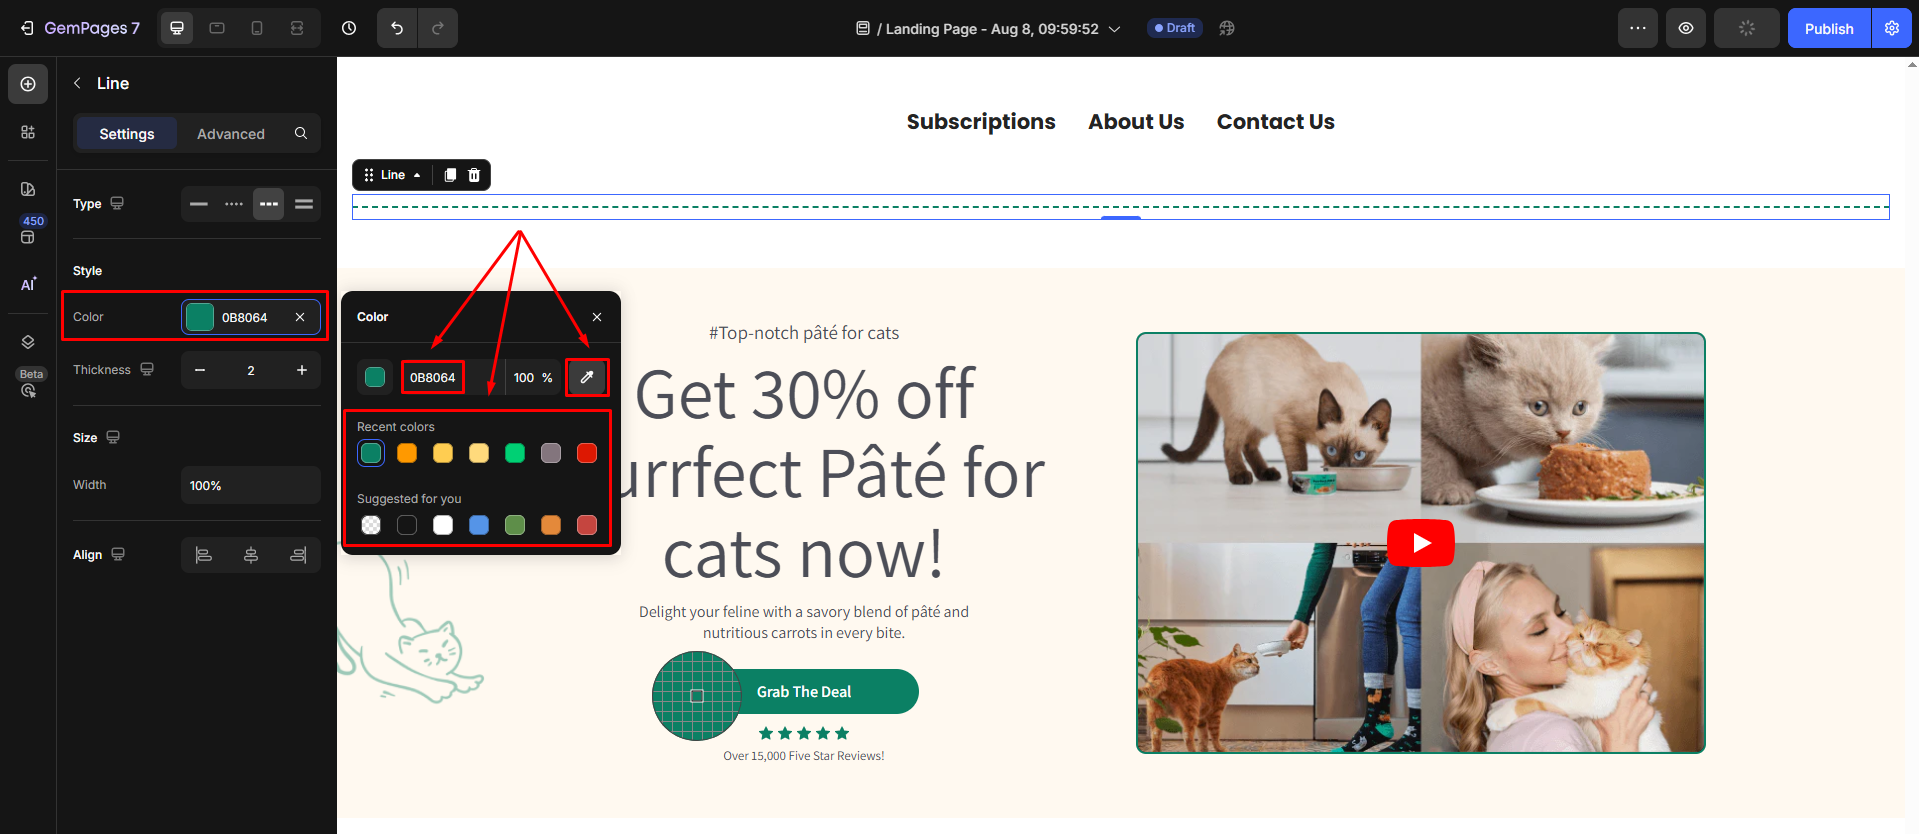Image resolution: width=1919 pixels, height=834 pixels.
Task: Open the layers panel in sidebar
Action: 28,342
